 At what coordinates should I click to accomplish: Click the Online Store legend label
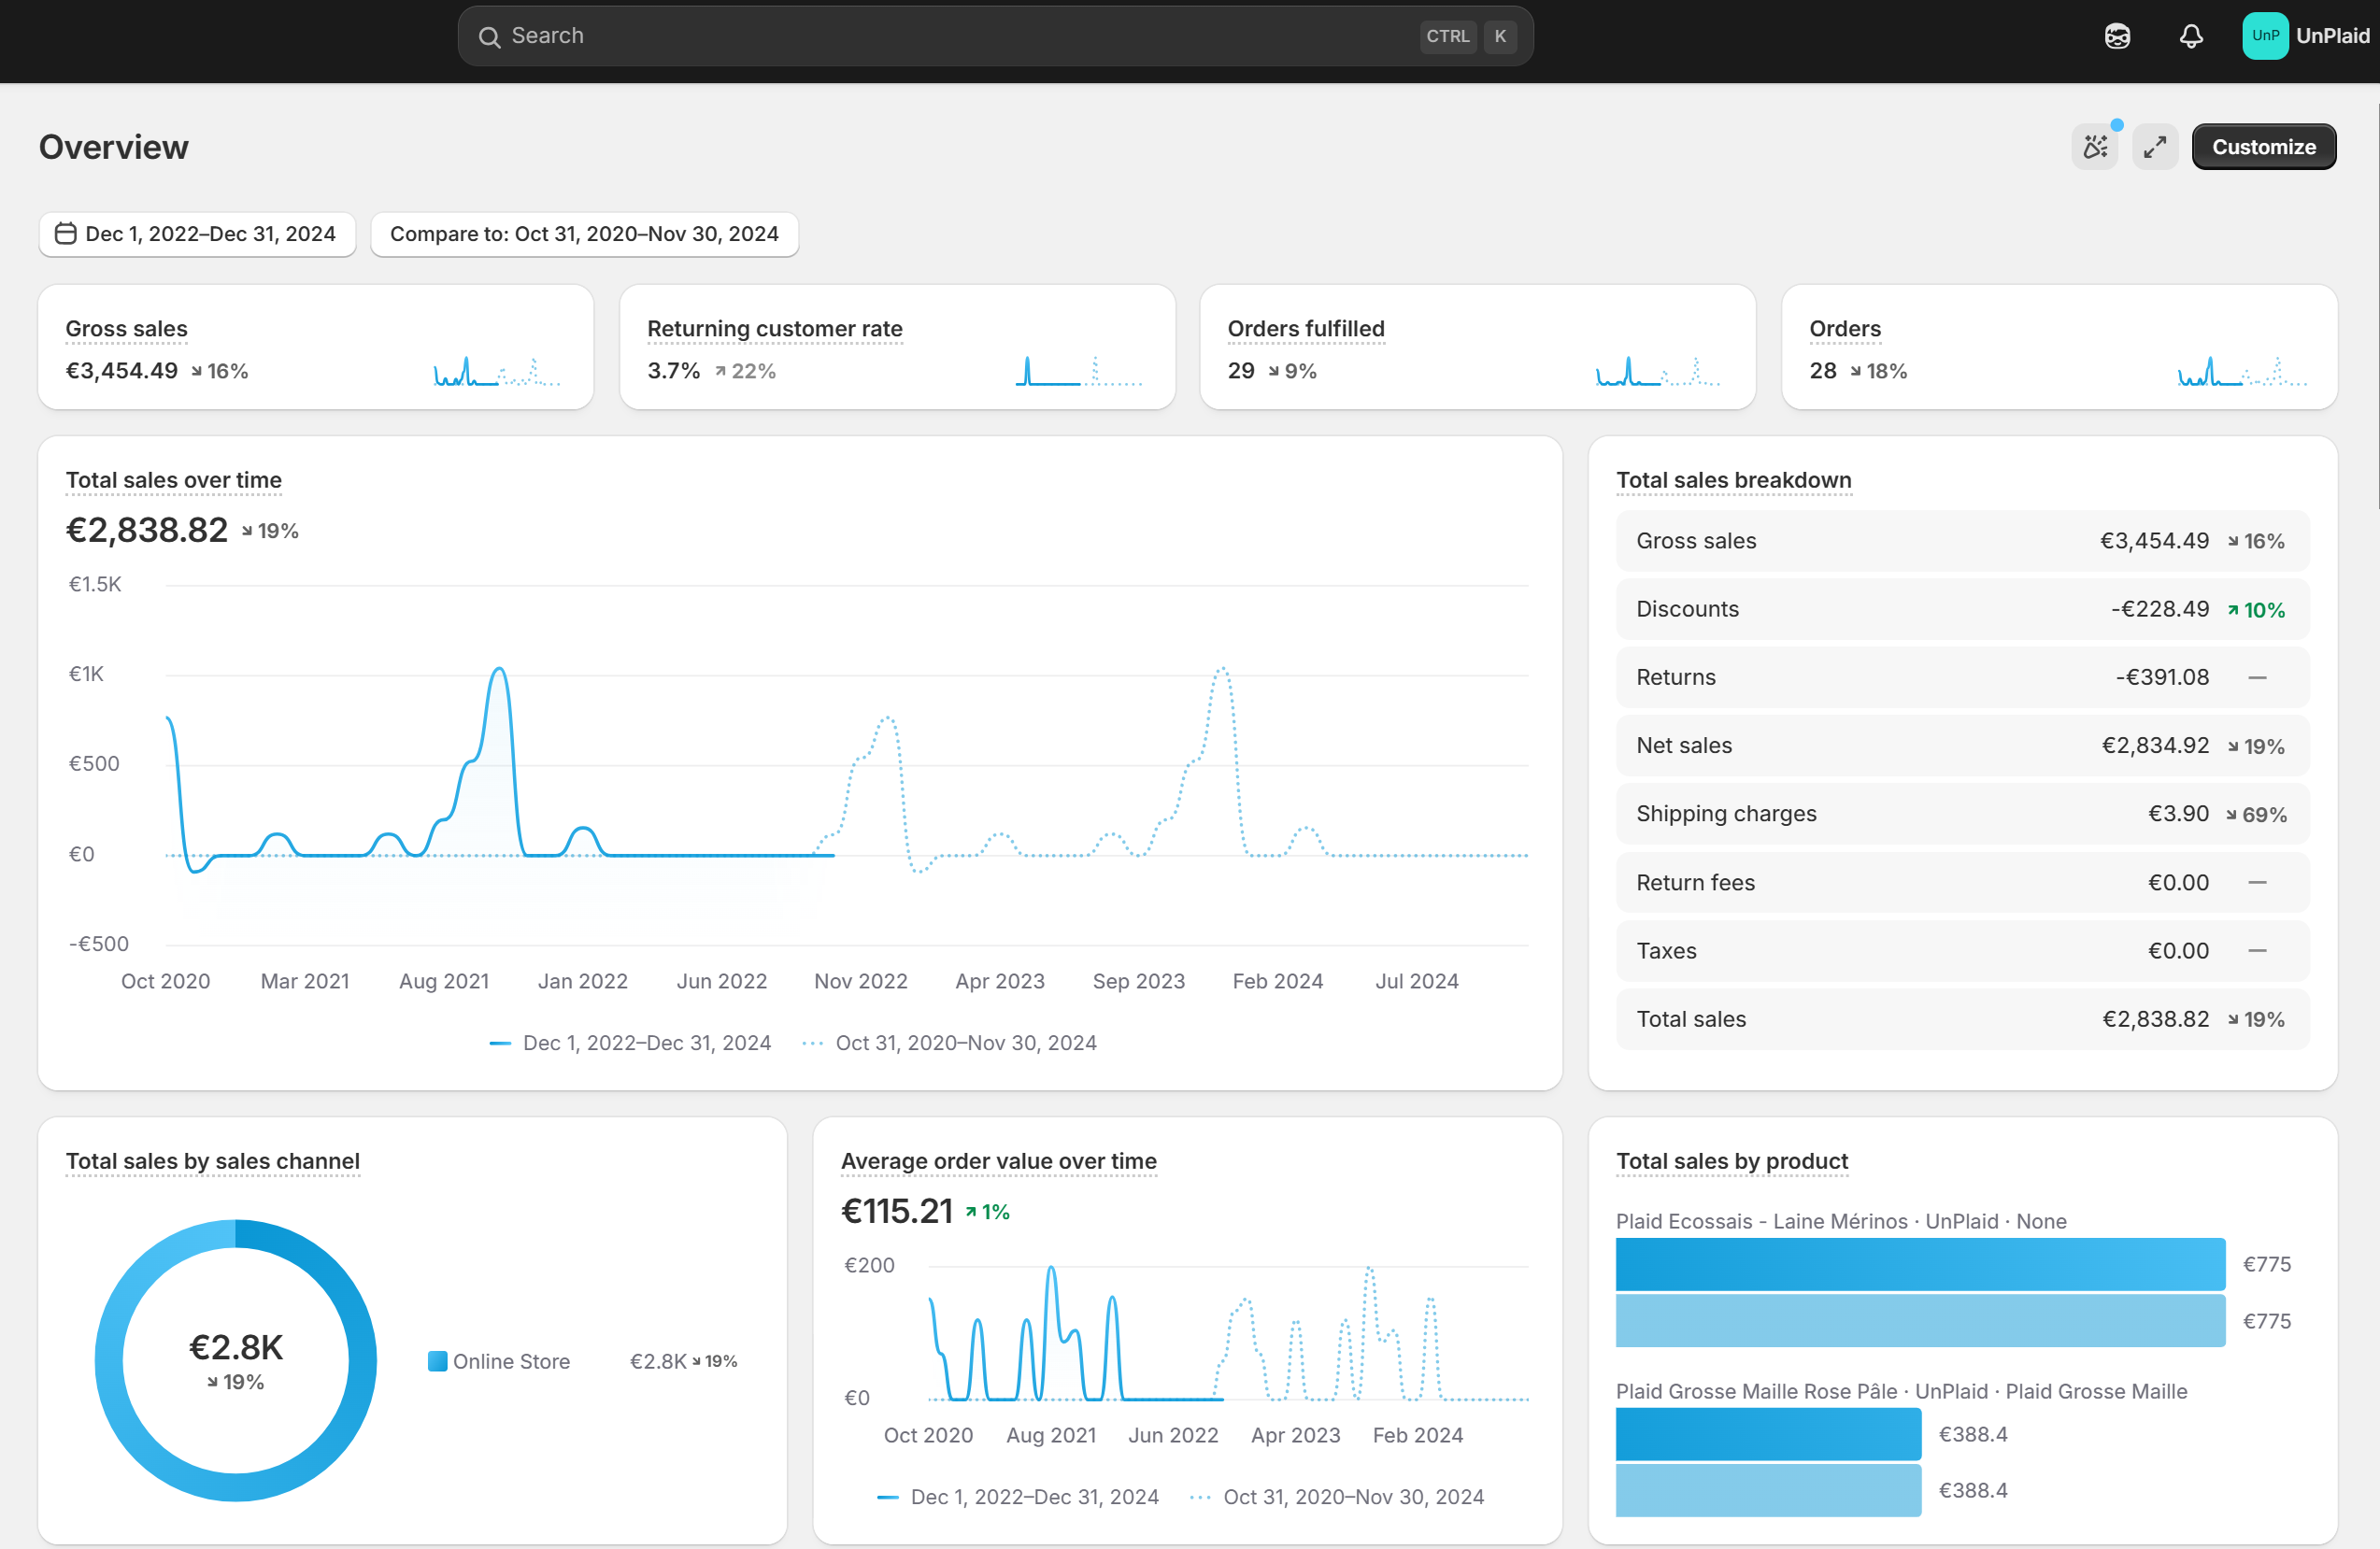pyautogui.click(x=511, y=1361)
